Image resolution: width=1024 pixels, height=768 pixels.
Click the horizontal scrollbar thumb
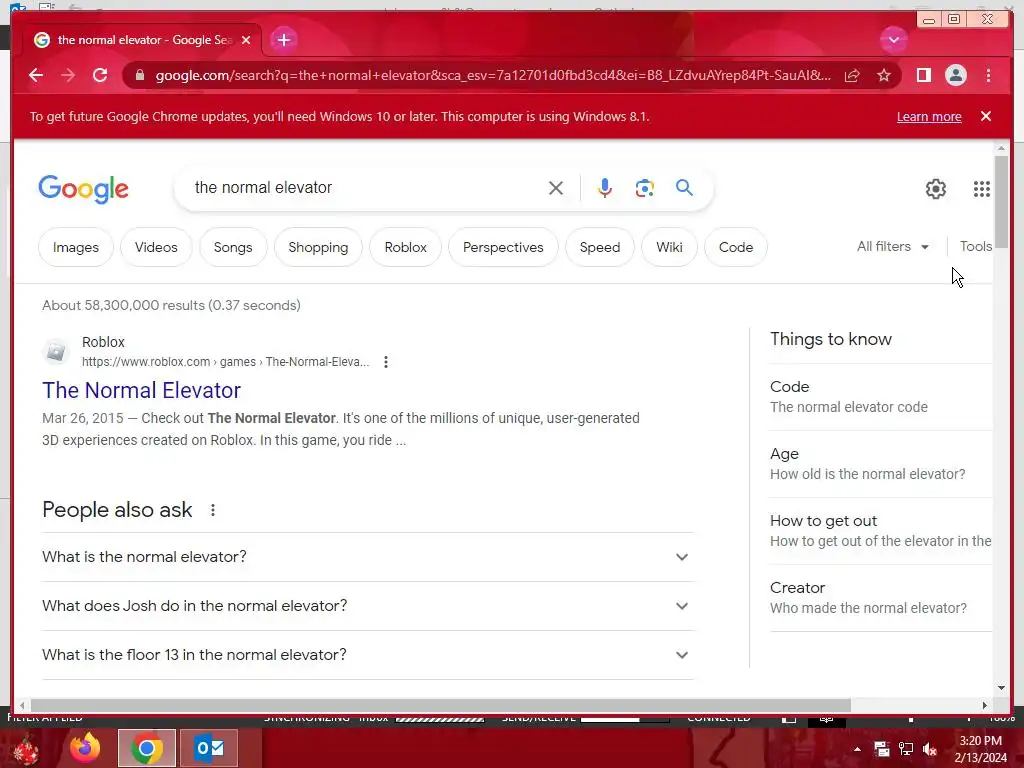point(441,705)
